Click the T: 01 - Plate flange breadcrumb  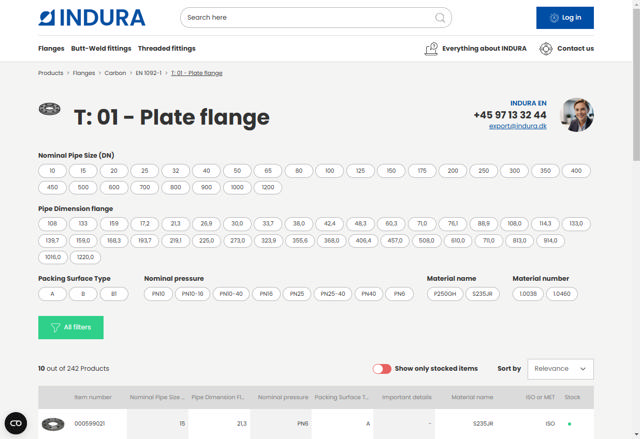[197, 73]
